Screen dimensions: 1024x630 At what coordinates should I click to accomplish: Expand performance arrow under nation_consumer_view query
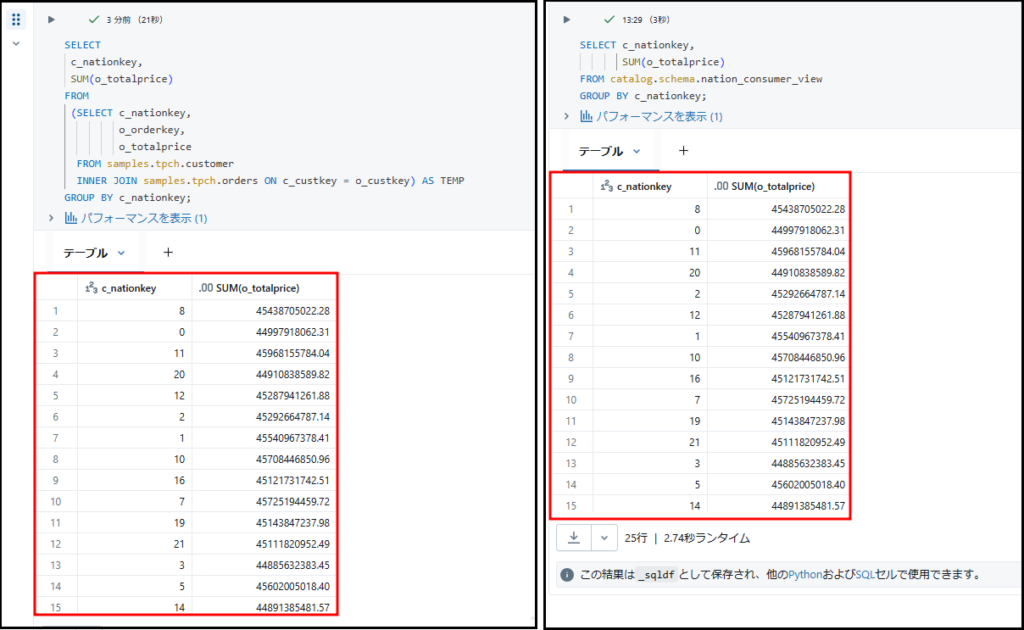568,117
